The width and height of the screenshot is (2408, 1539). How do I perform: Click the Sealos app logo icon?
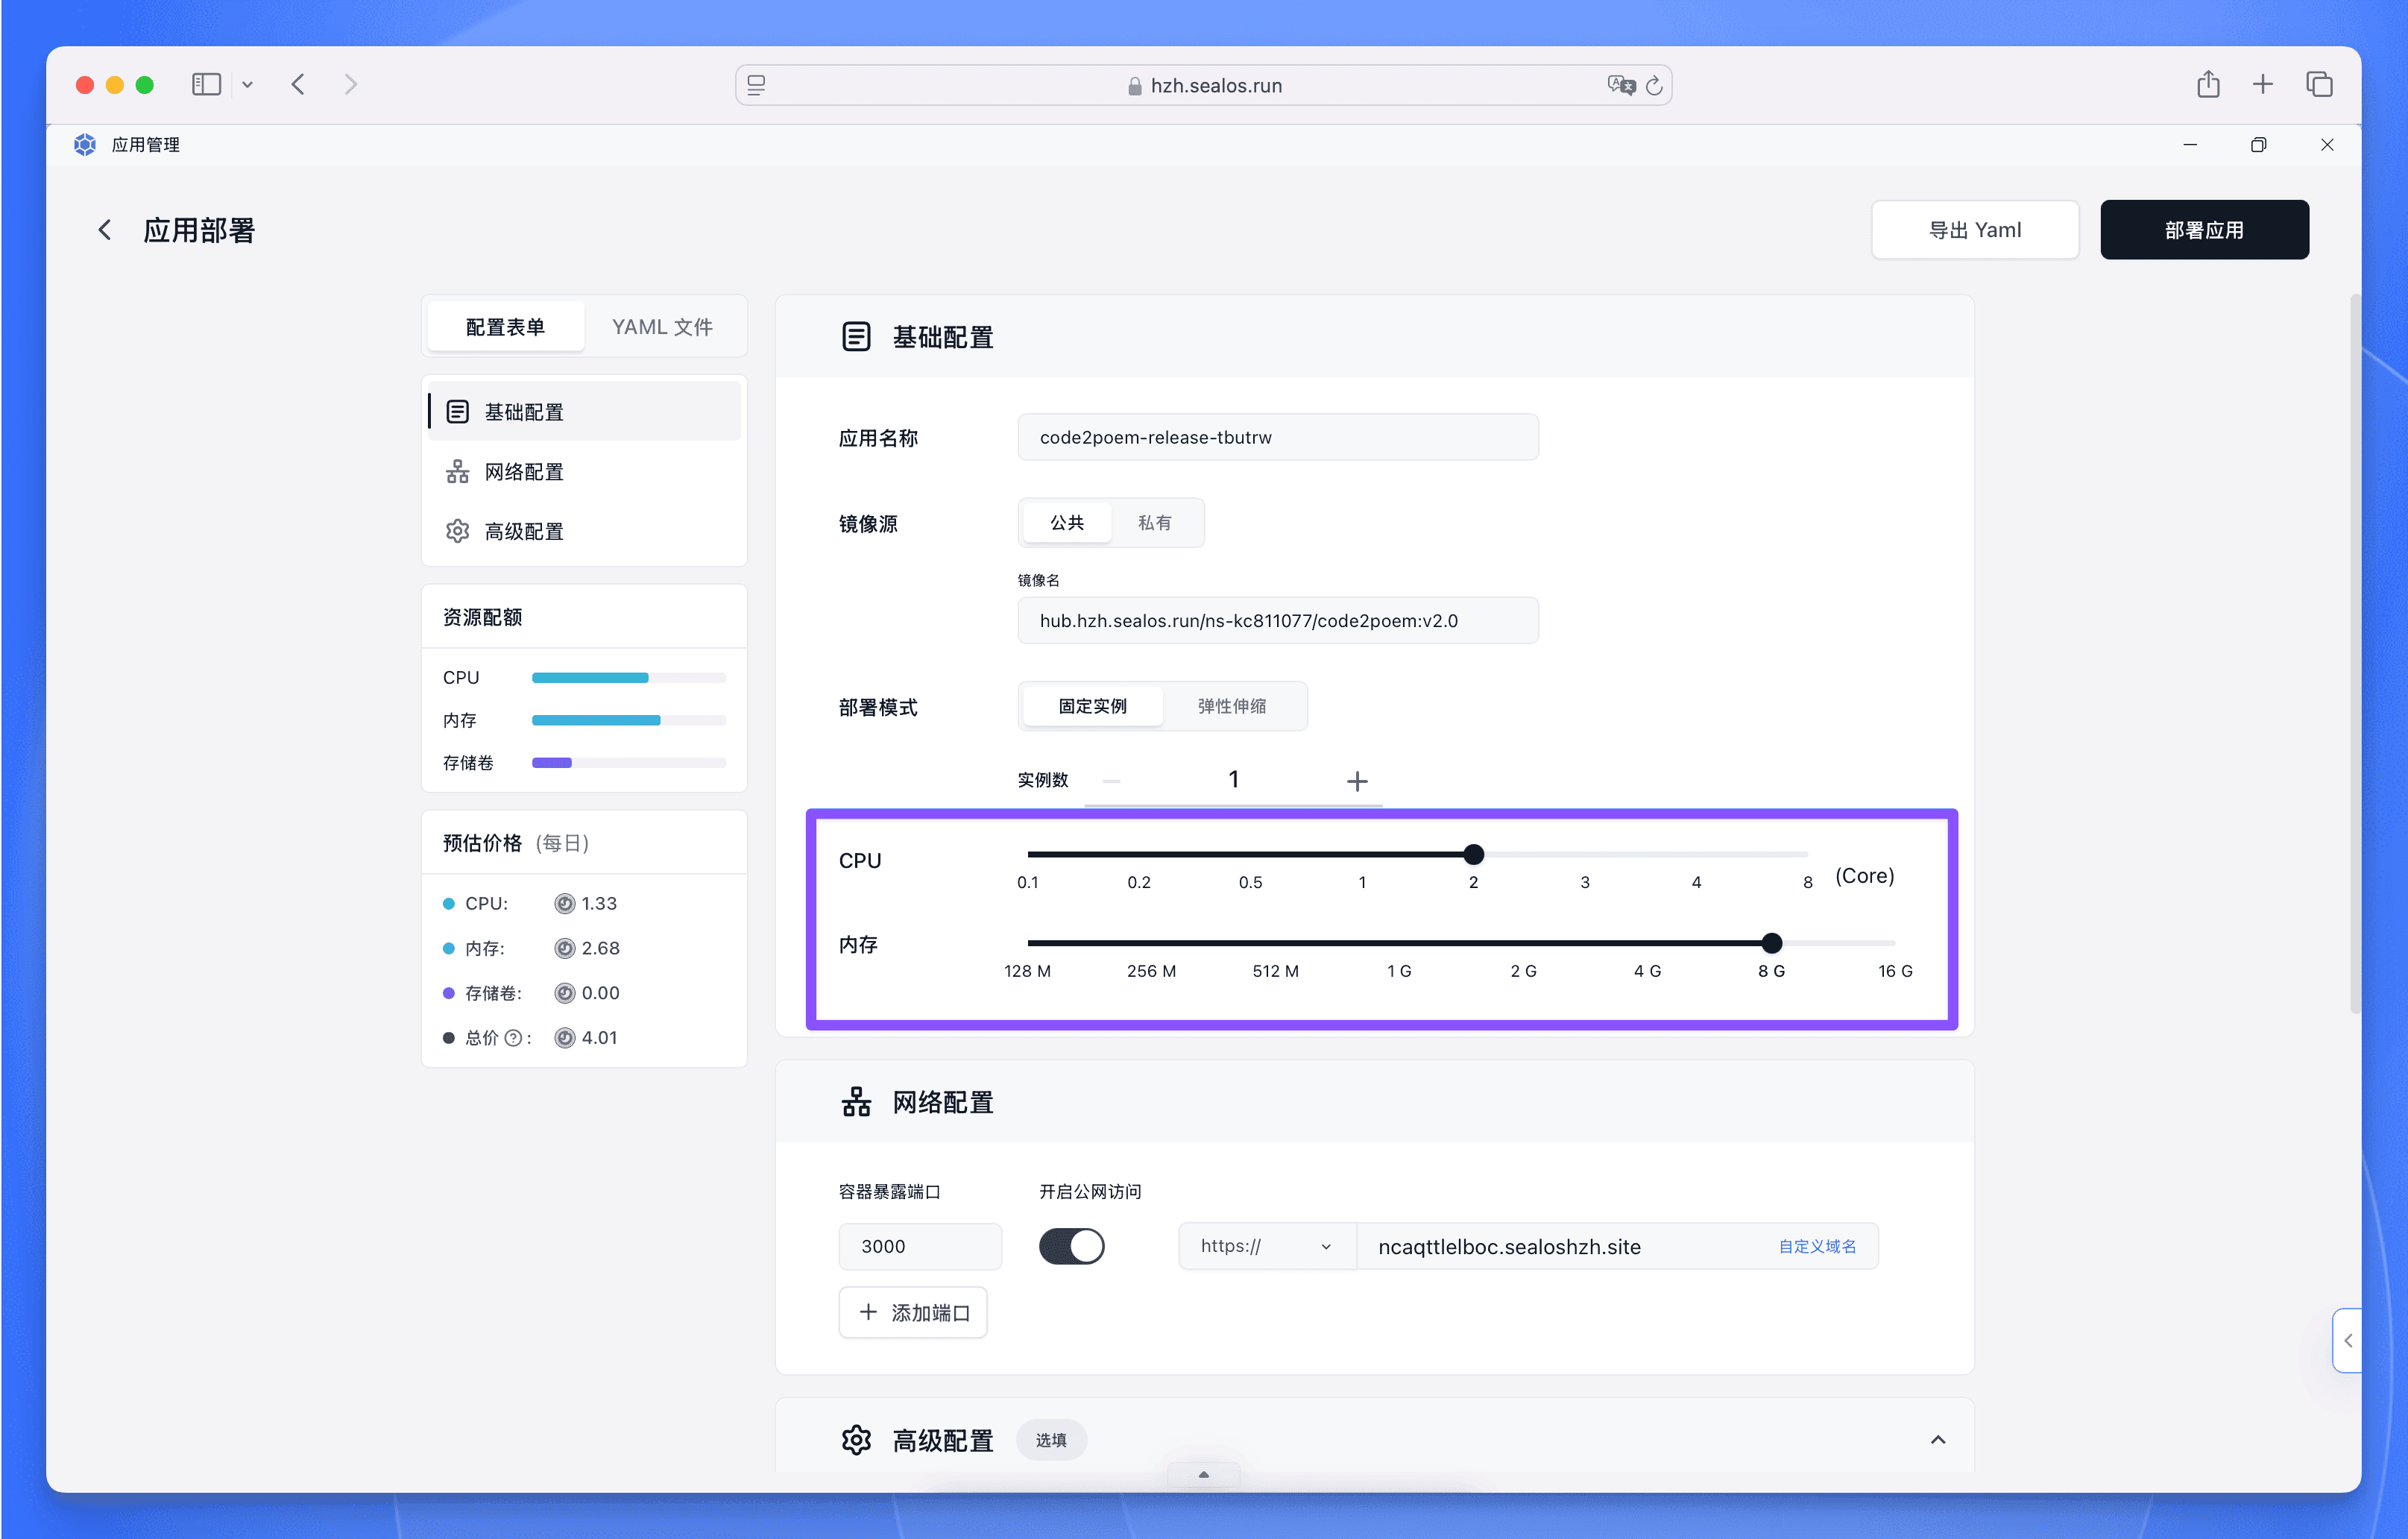tap(85, 145)
